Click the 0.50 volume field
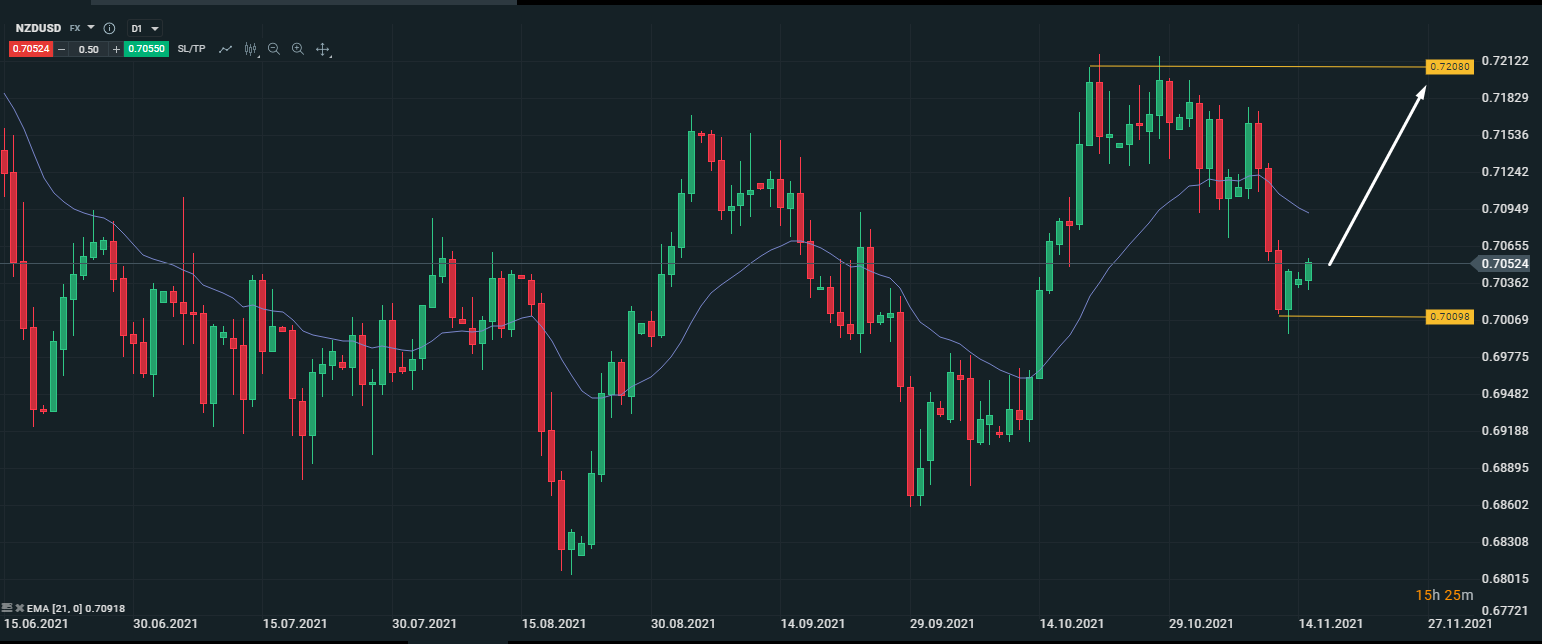 tap(88, 49)
